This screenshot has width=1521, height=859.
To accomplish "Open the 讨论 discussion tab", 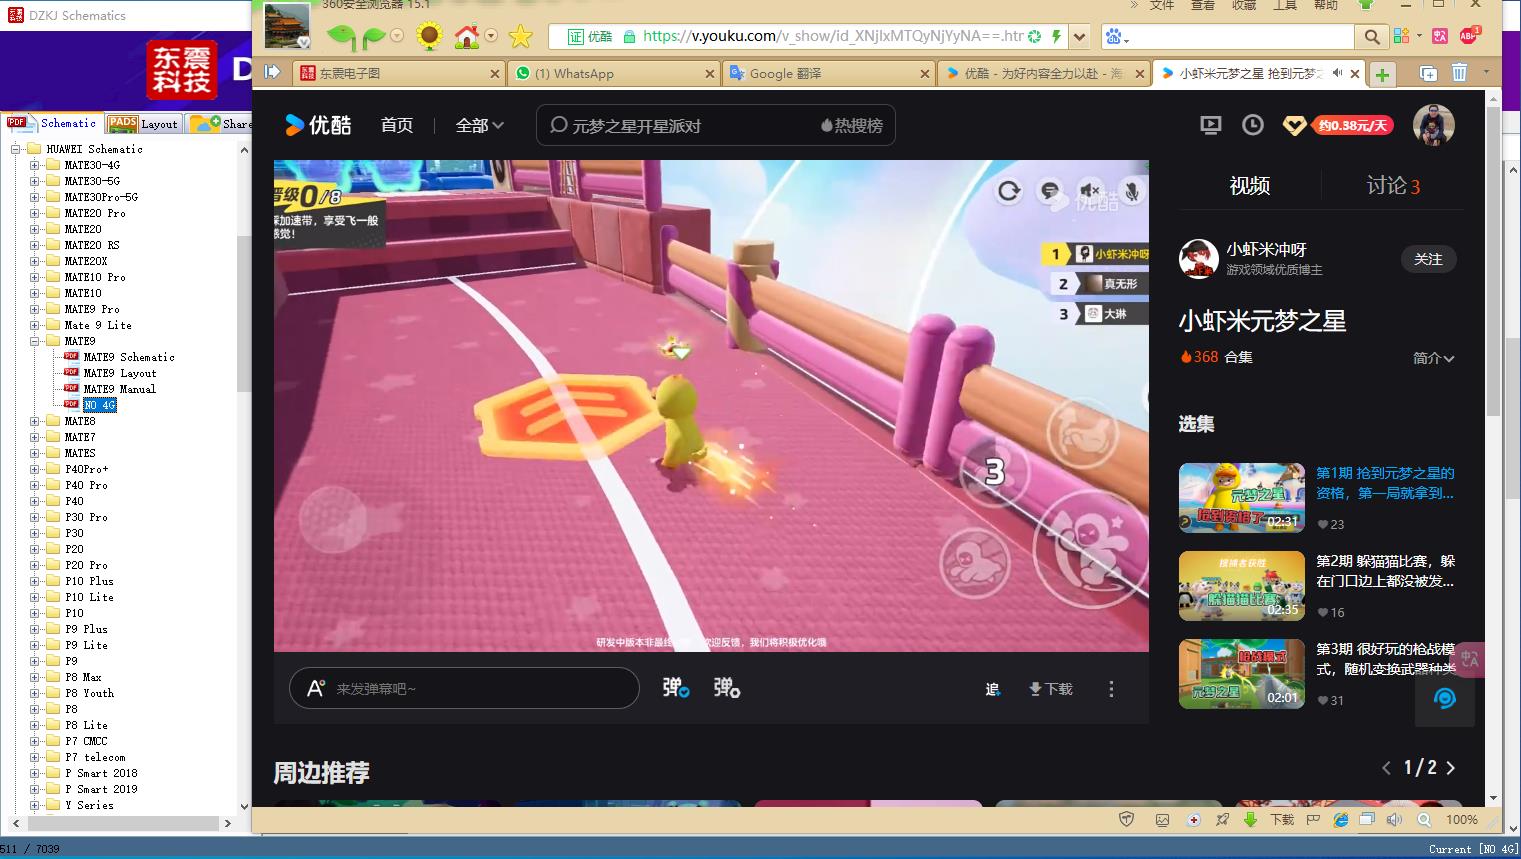I will coord(1393,185).
